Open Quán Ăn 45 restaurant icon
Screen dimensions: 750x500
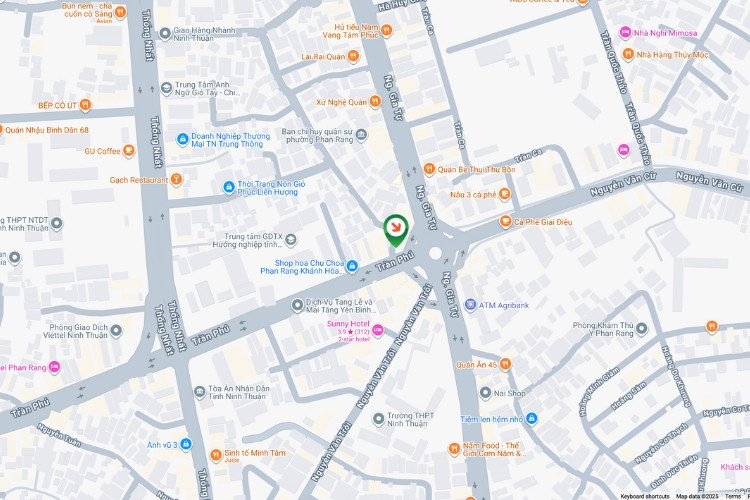pos(505,365)
